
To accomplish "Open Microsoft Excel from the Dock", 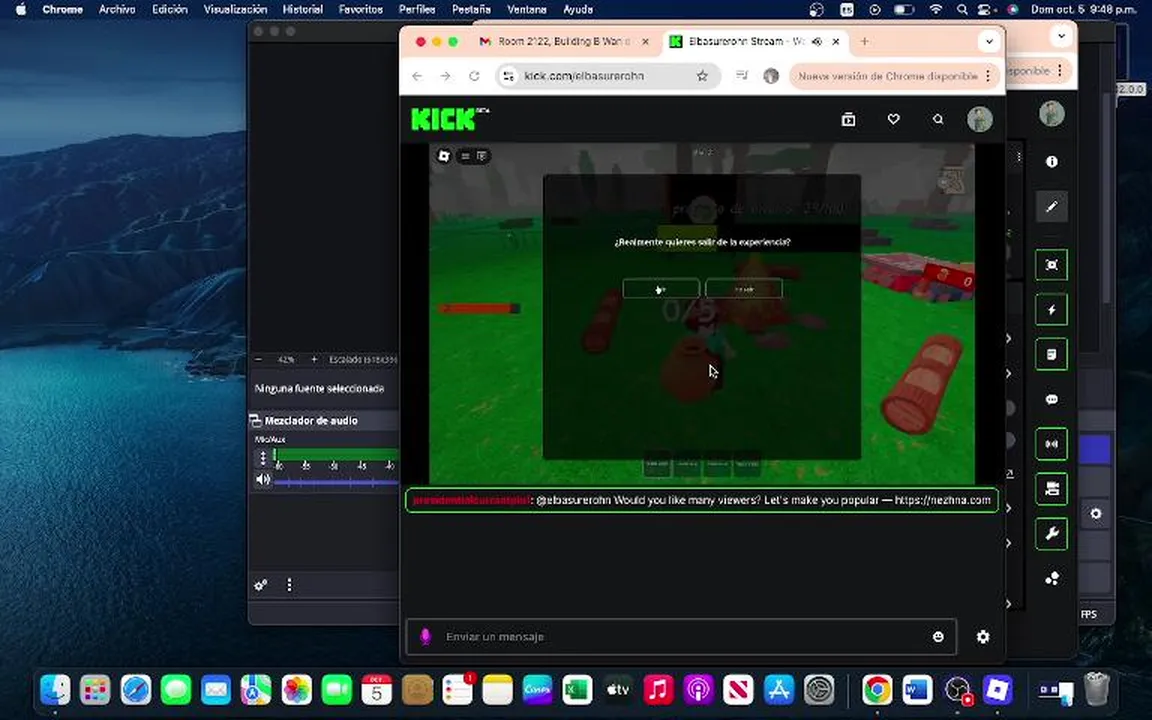I will [577, 690].
